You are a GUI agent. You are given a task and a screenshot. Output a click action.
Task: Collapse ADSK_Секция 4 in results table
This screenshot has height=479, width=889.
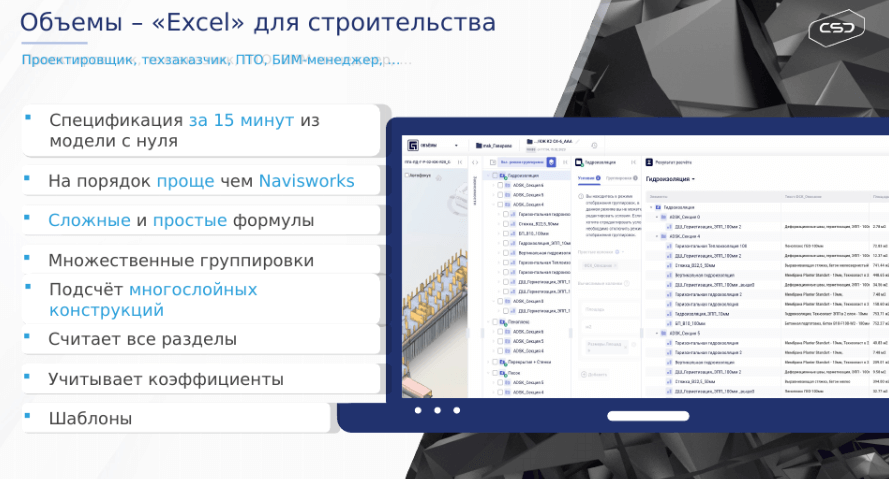click(x=657, y=236)
